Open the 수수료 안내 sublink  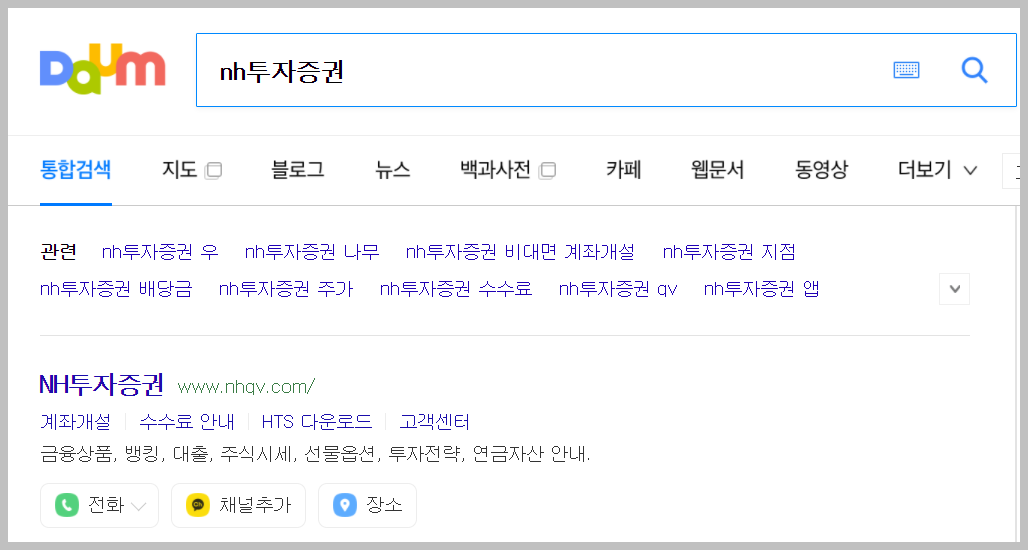tap(187, 422)
